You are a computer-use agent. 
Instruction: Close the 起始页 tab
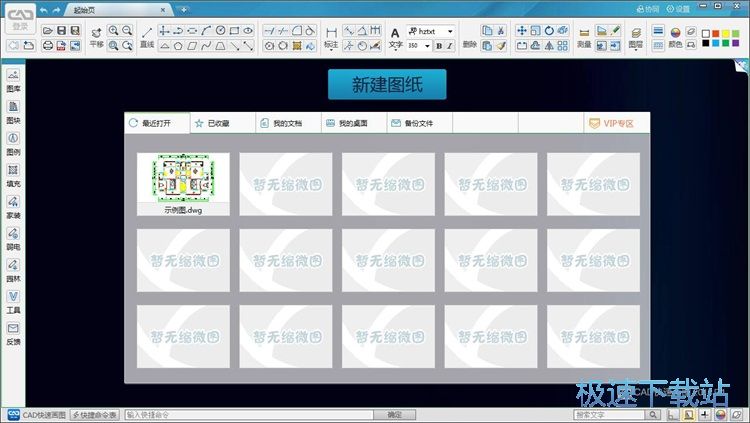tap(163, 10)
